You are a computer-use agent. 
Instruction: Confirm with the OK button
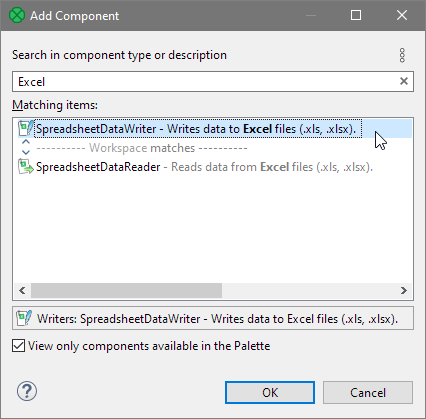click(x=270, y=393)
